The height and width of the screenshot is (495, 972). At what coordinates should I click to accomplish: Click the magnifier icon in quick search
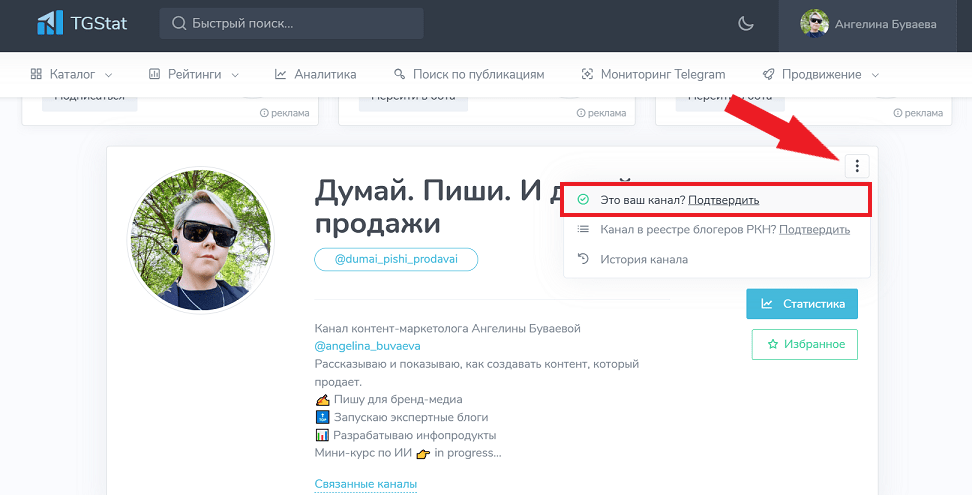(178, 24)
